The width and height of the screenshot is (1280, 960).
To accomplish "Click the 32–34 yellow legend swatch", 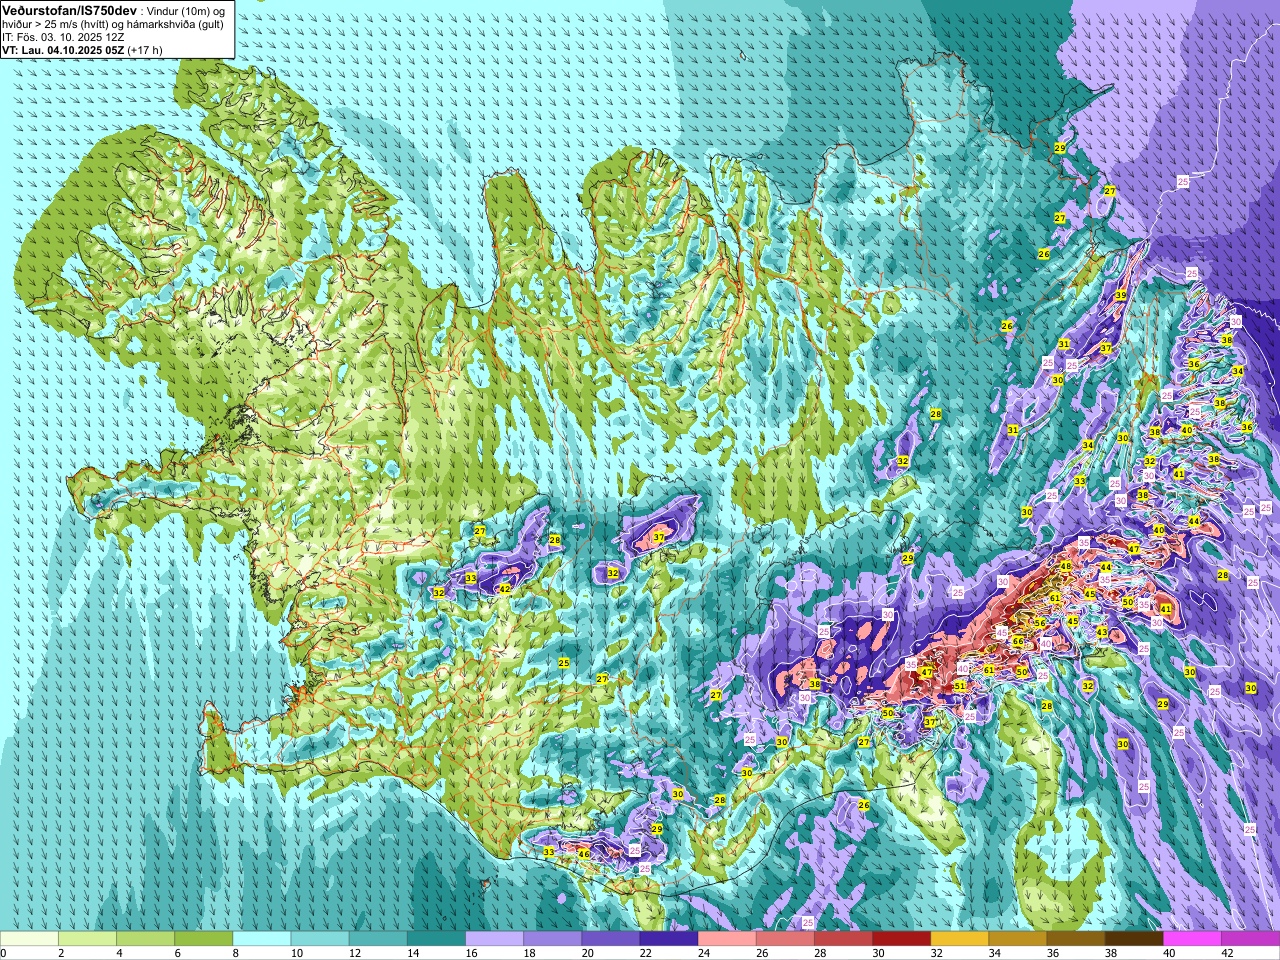I will point(960,939).
